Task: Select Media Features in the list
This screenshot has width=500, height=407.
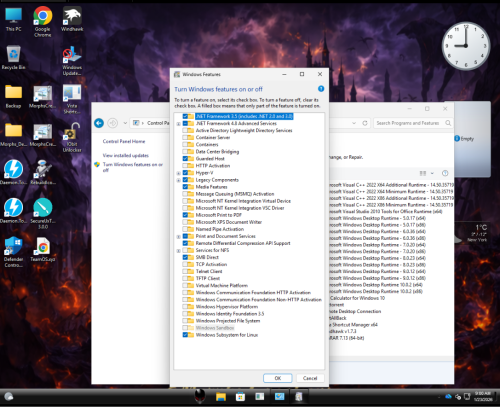Action: (211, 187)
